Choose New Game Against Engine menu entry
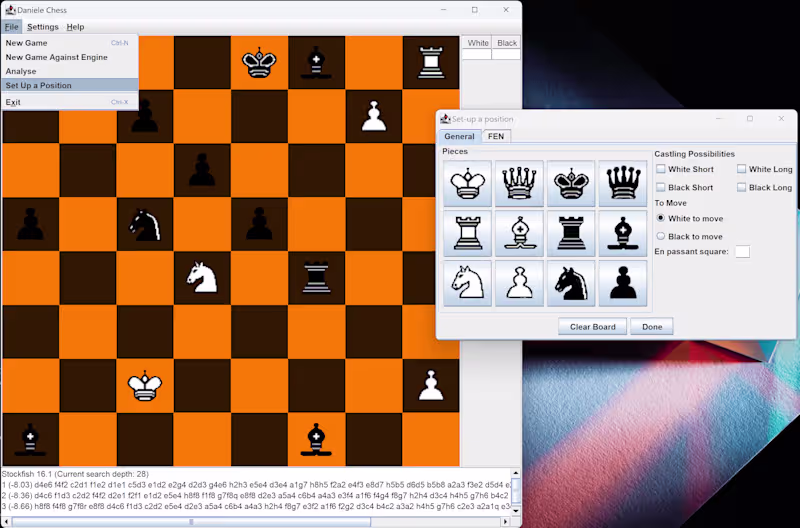 (x=69, y=57)
